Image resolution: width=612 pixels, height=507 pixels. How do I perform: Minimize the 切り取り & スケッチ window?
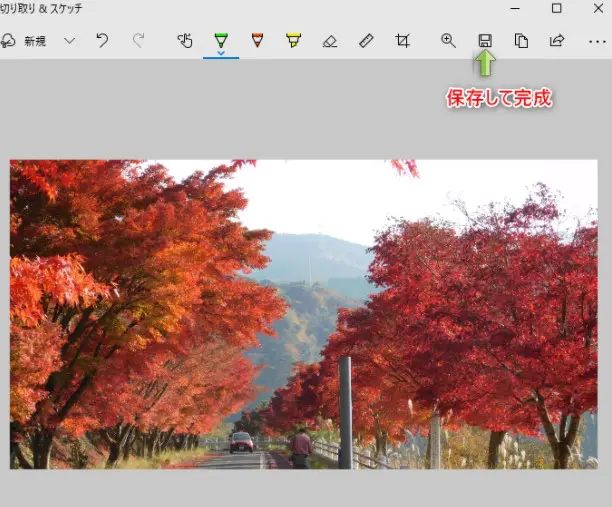click(x=515, y=8)
